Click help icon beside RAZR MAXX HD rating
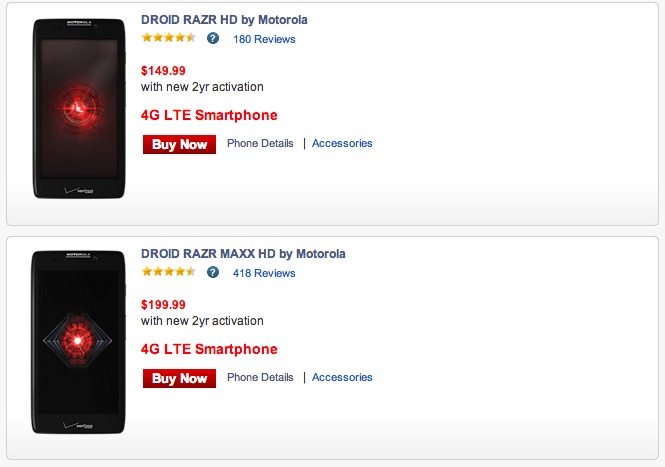Viewport: 665px width, 467px height. click(x=213, y=272)
